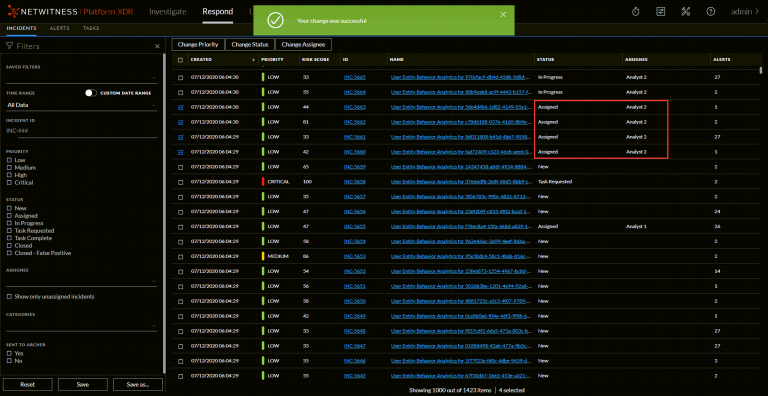Open the Assignee filter dropdown
The width and height of the screenshot is (768, 396).
pyautogui.click(x=81, y=281)
